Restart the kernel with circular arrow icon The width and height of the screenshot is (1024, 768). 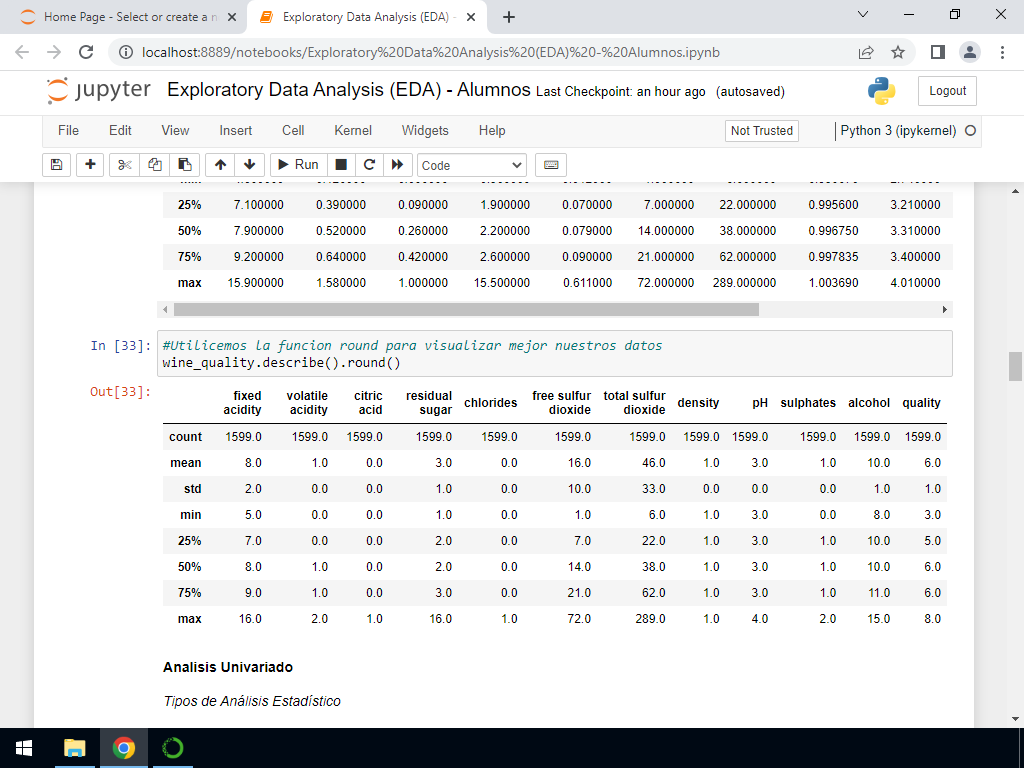(369, 165)
